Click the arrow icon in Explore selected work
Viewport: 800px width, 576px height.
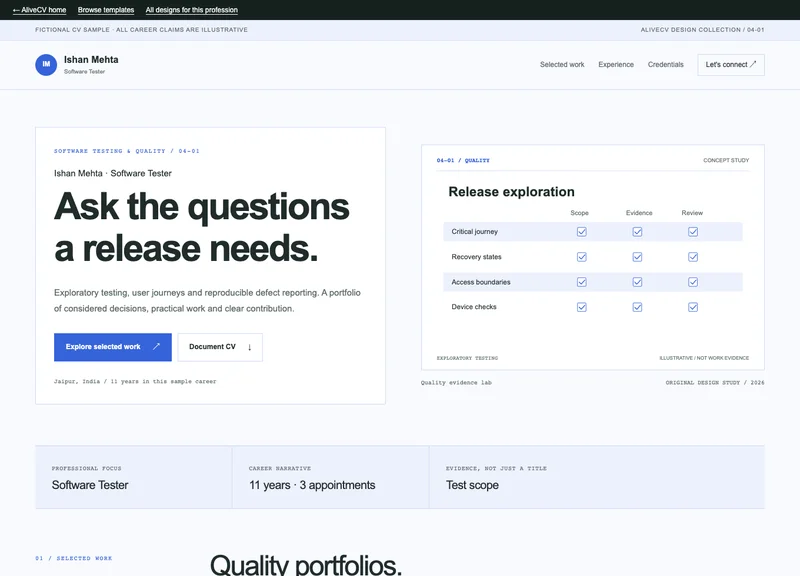pyautogui.click(x=156, y=346)
